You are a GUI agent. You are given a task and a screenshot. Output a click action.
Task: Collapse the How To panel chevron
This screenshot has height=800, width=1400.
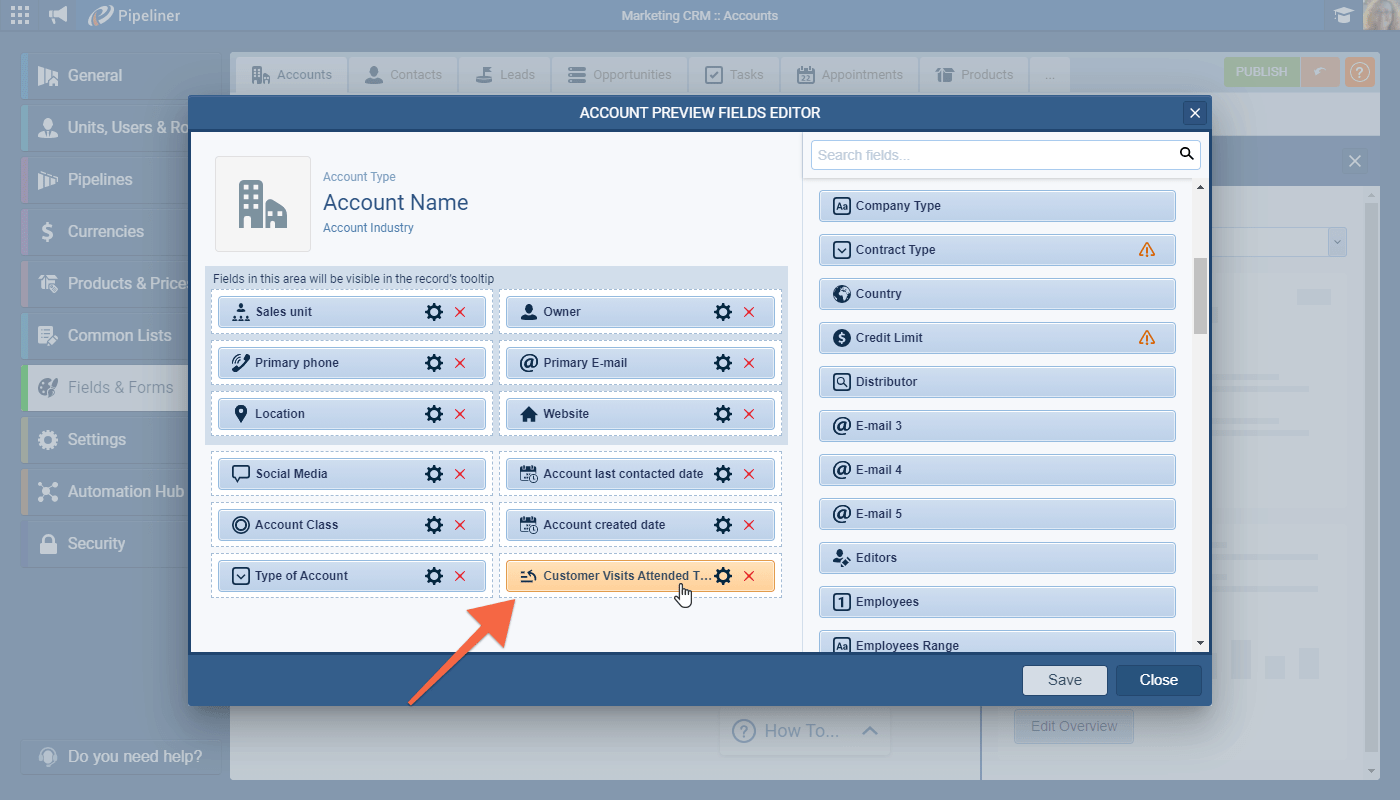[869, 731]
